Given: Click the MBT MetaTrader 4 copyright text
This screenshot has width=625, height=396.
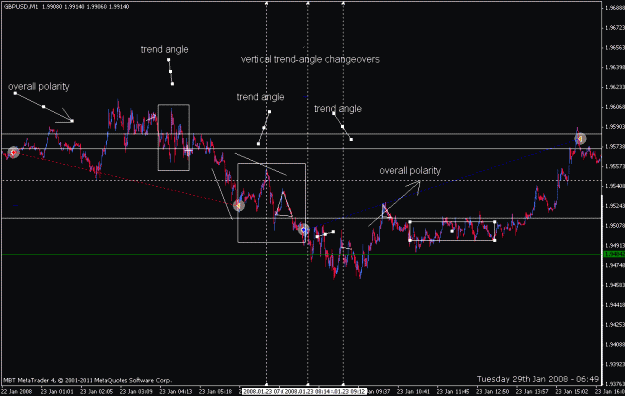Looking at the screenshot, I should pyautogui.click(x=88, y=380).
